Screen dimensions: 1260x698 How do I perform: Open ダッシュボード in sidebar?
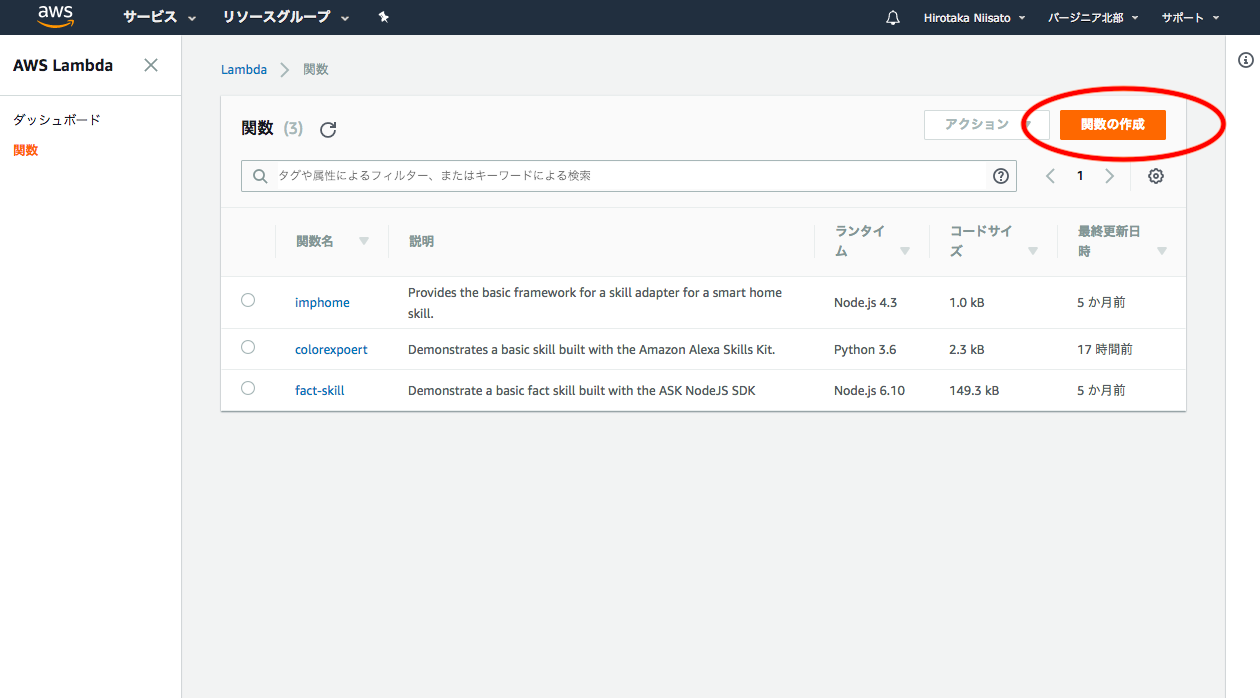[x=57, y=120]
